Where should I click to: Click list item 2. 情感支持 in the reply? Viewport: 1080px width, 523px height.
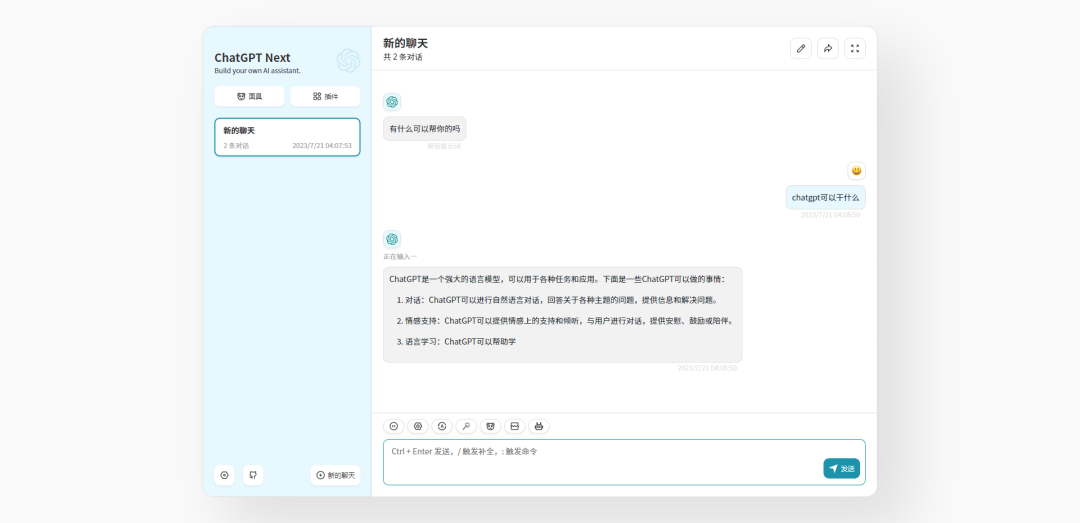pos(565,320)
